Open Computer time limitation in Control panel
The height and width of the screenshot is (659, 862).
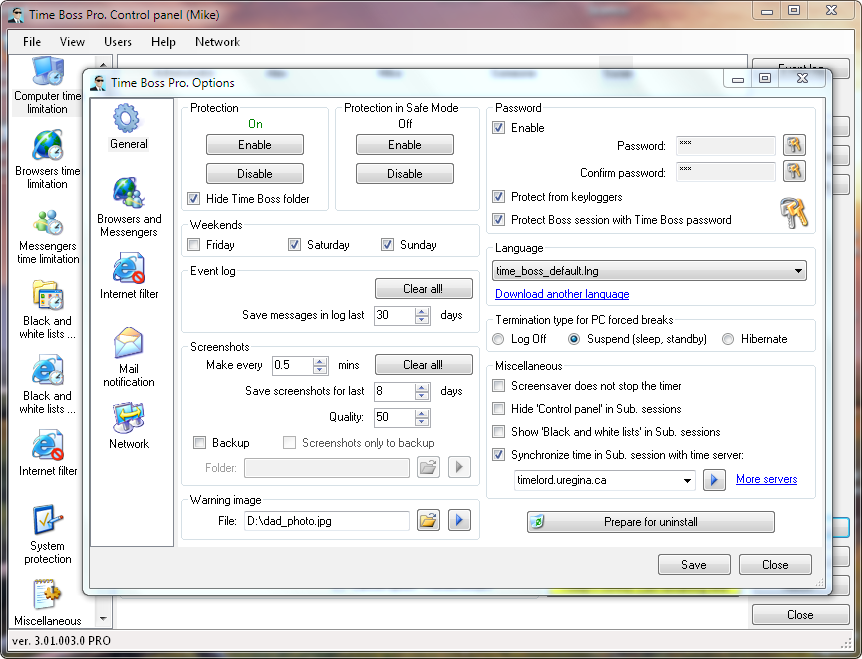(x=47, y=85)
